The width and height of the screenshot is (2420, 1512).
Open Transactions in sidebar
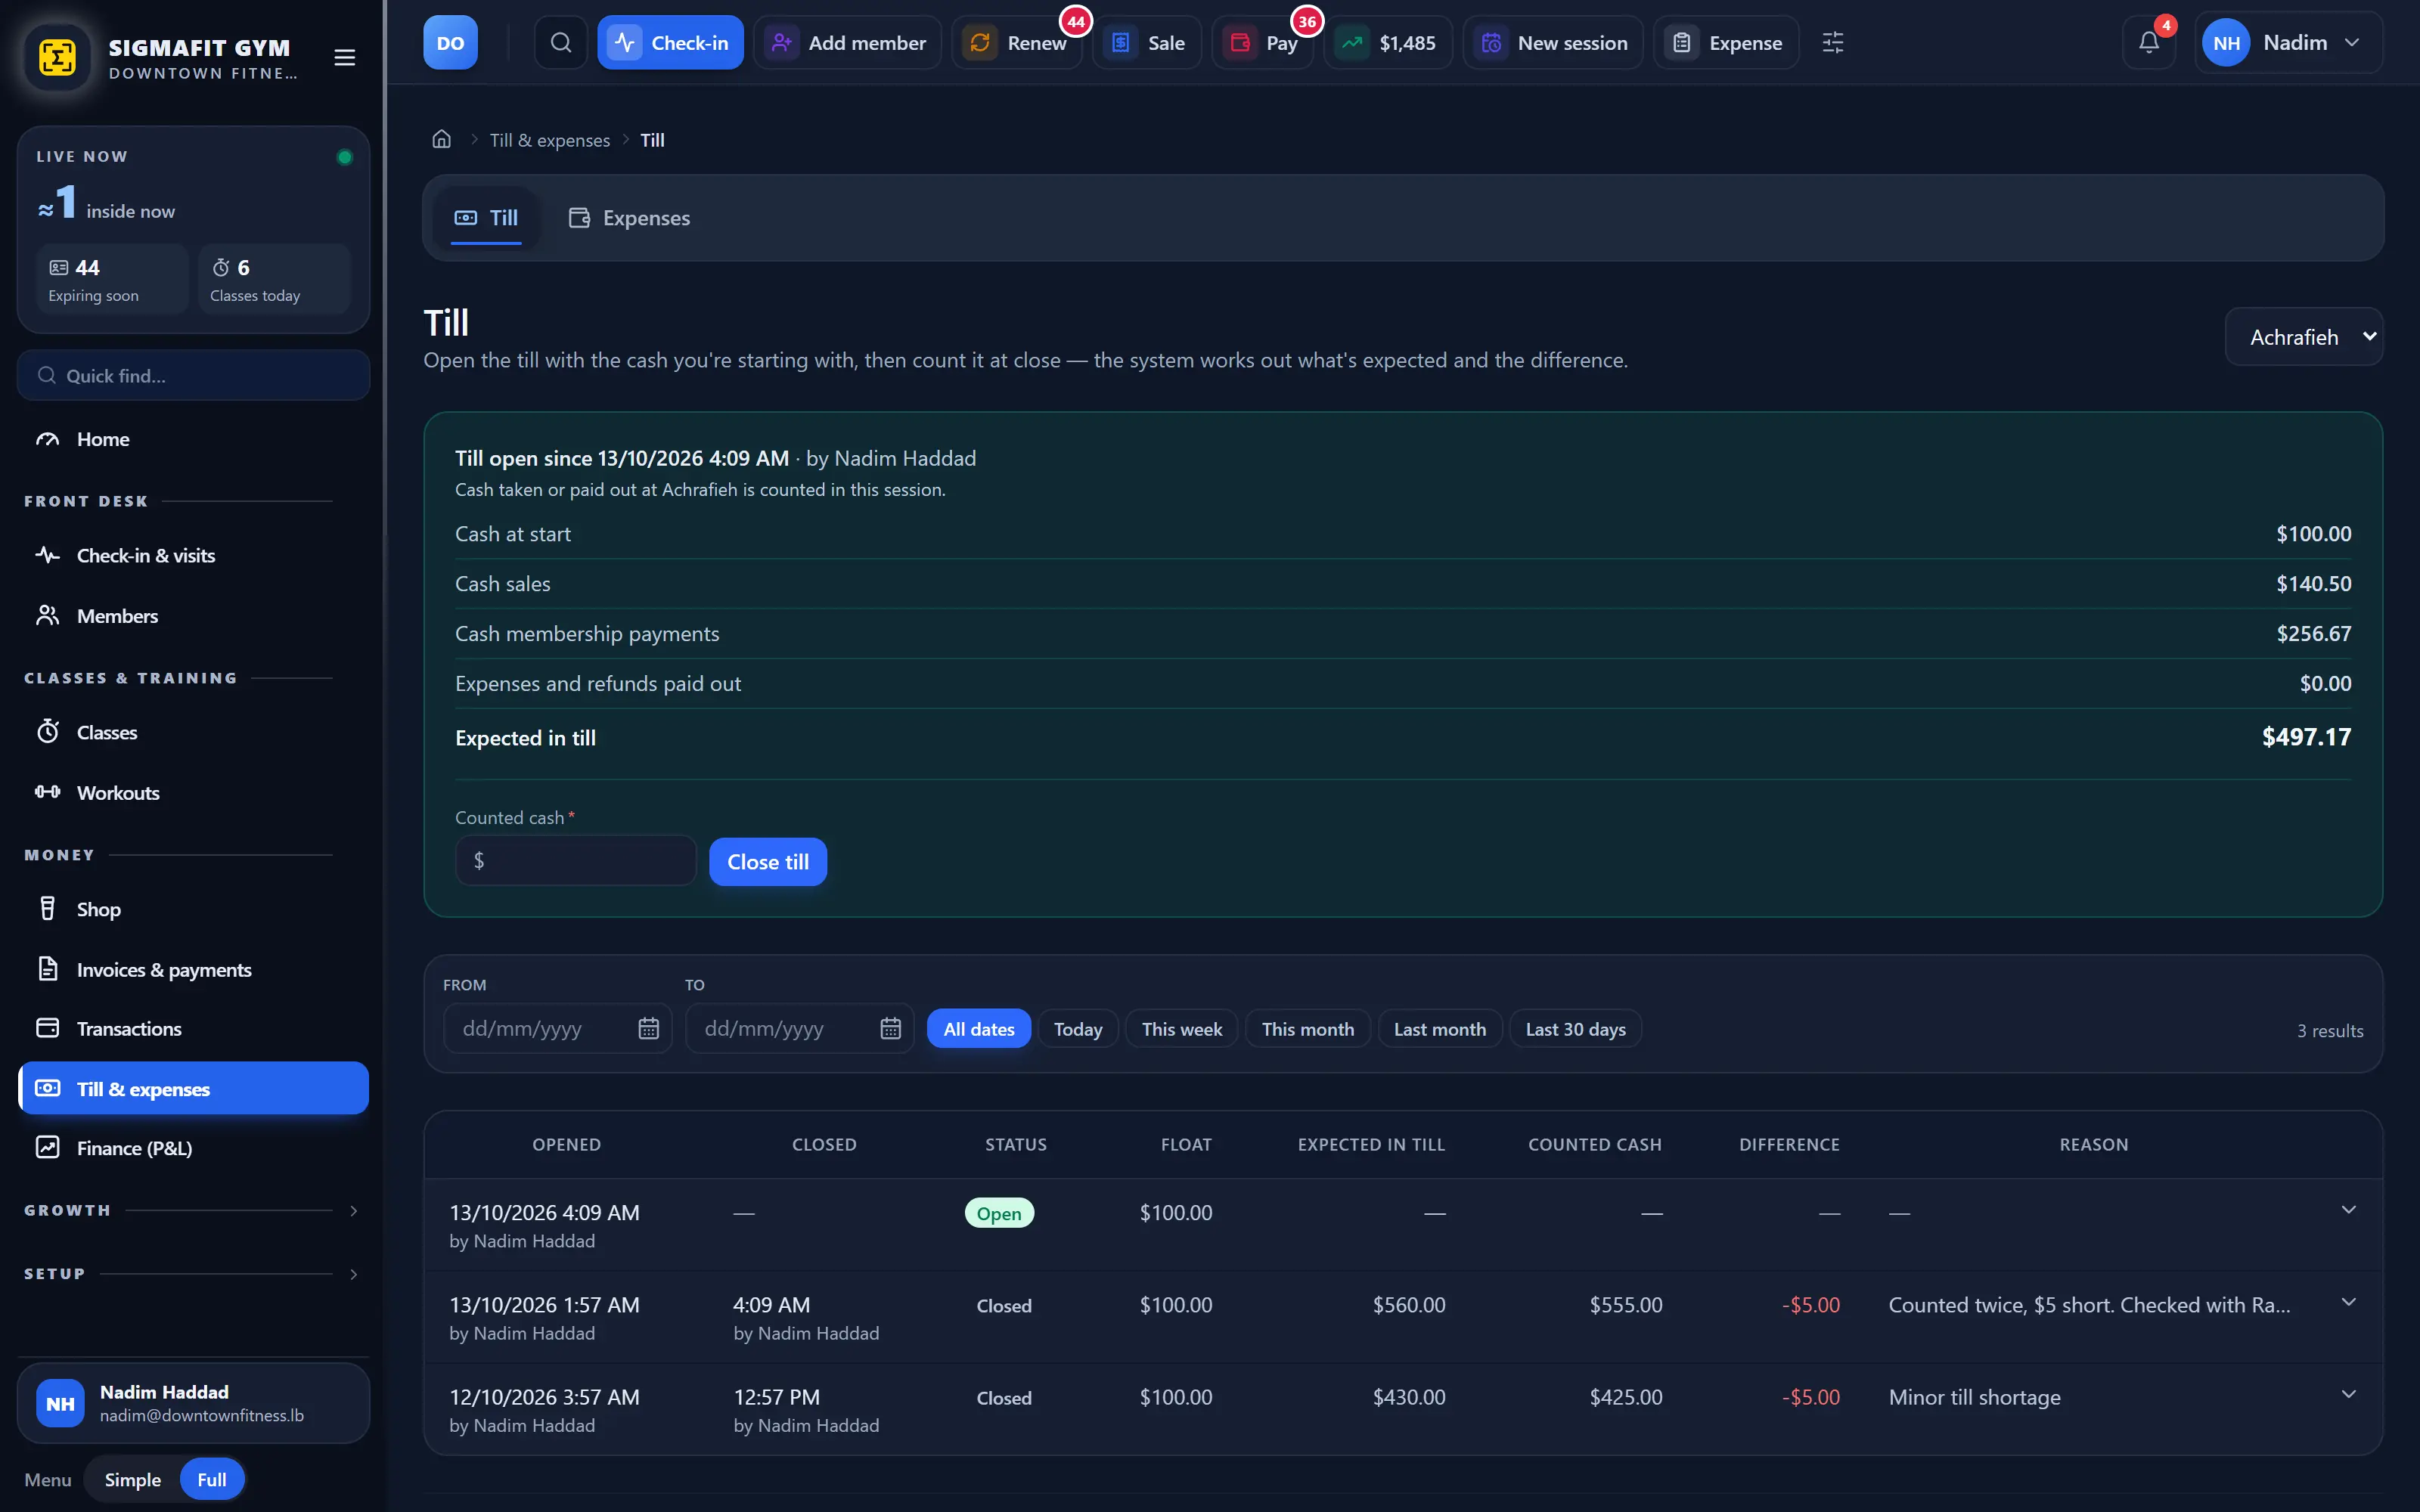(x=193, y=1029)
